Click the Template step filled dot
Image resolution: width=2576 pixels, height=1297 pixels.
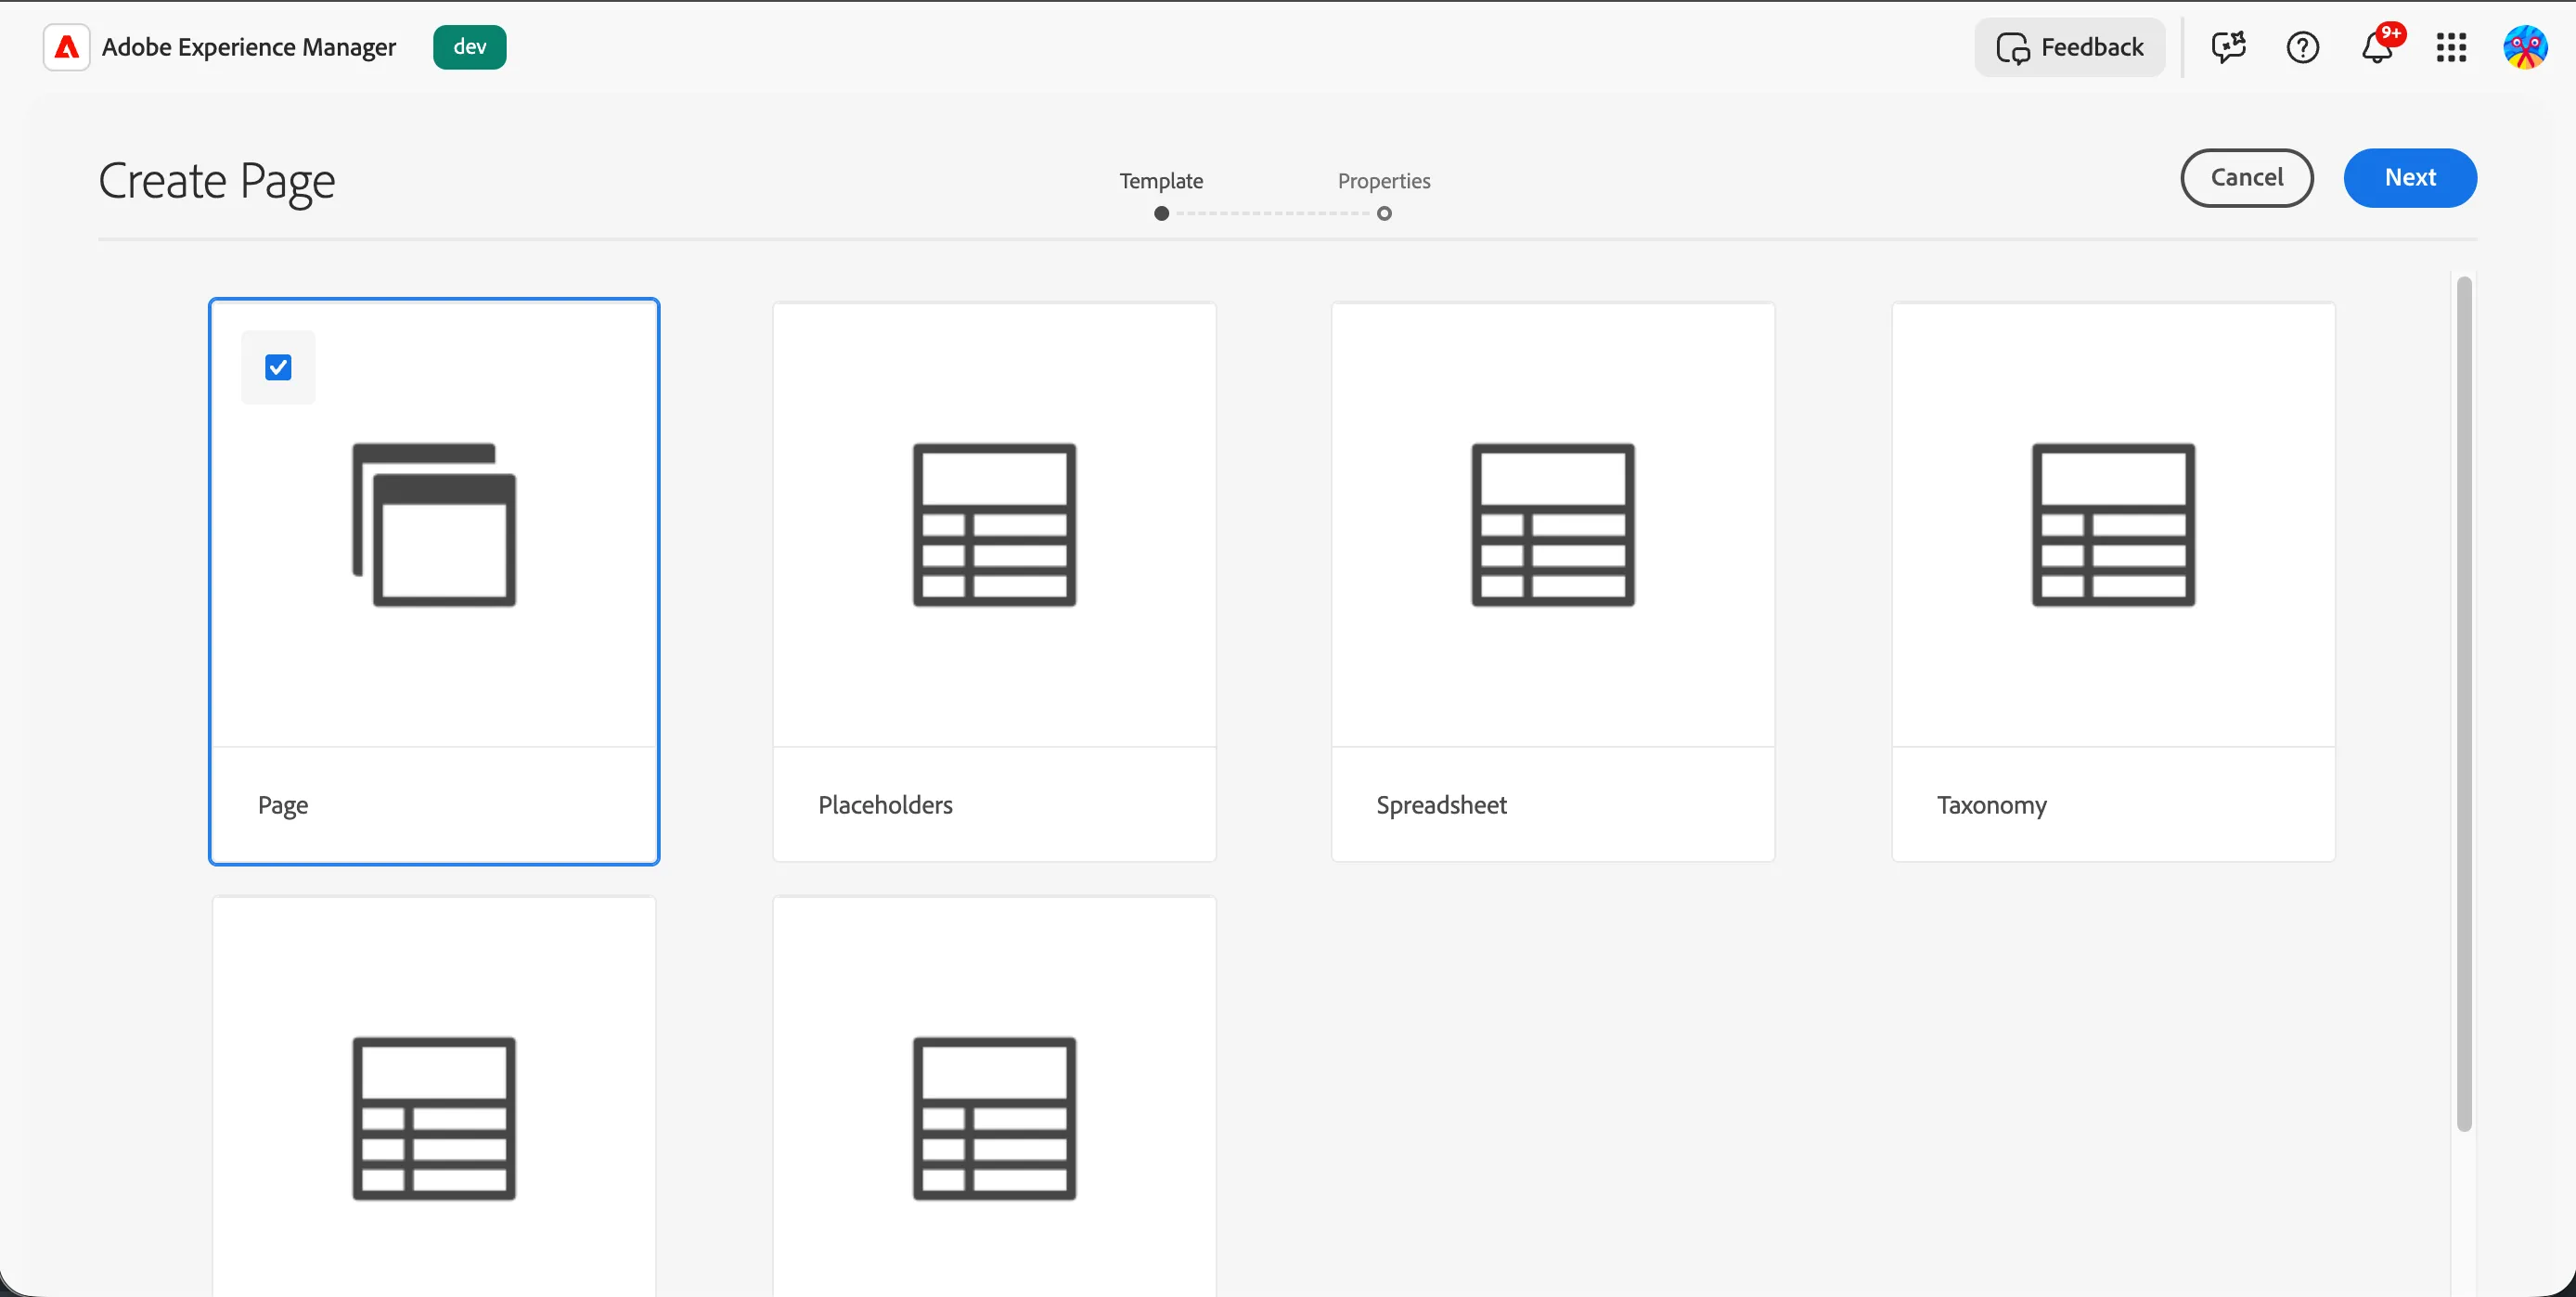click(x=1161, y=213)
